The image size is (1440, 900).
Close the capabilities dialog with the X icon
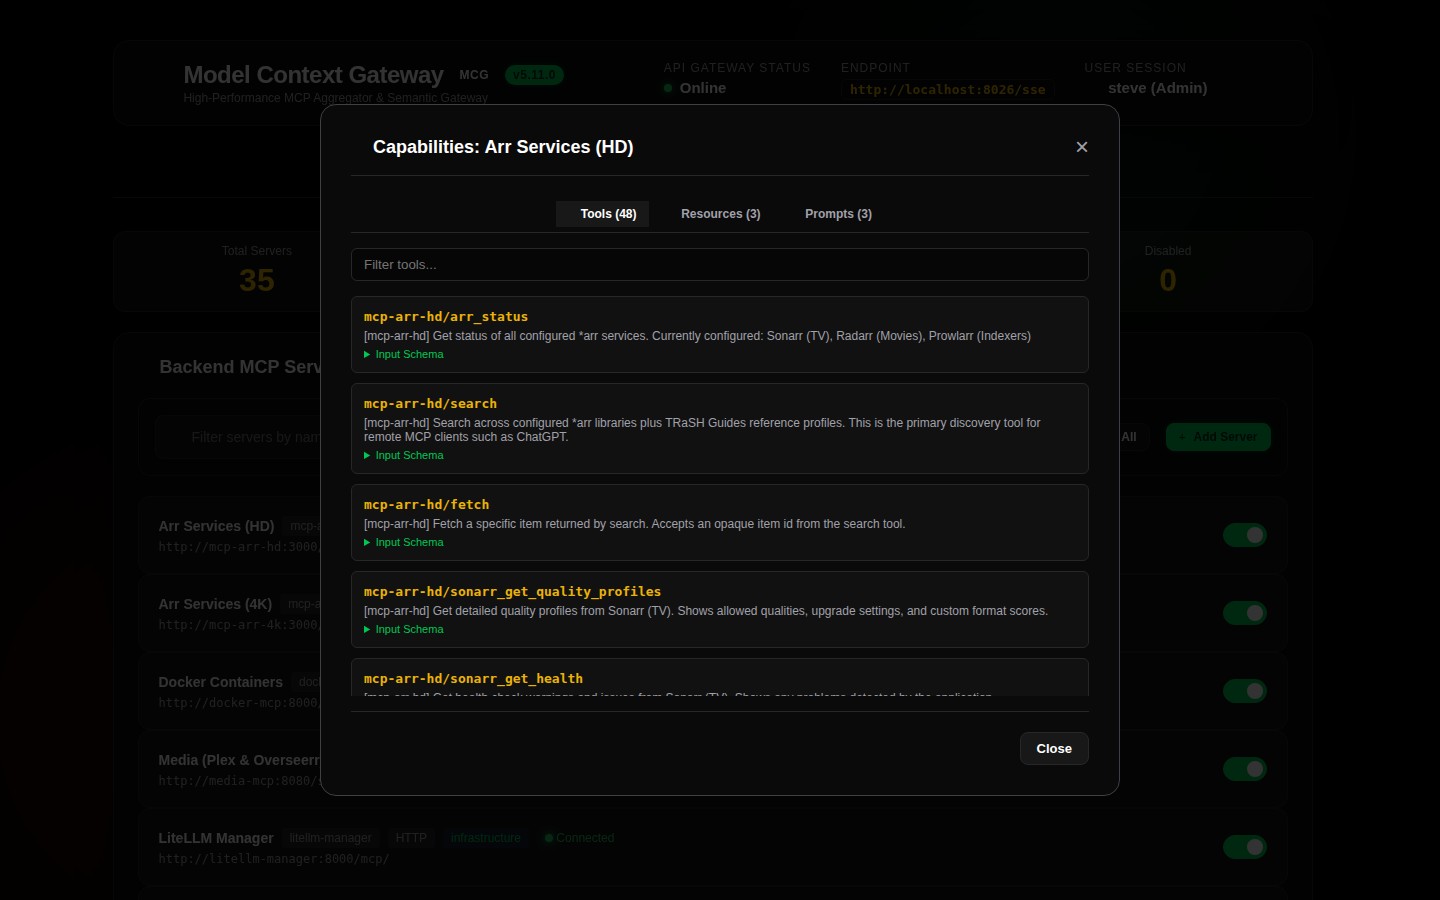click(x=1082, y=147)
